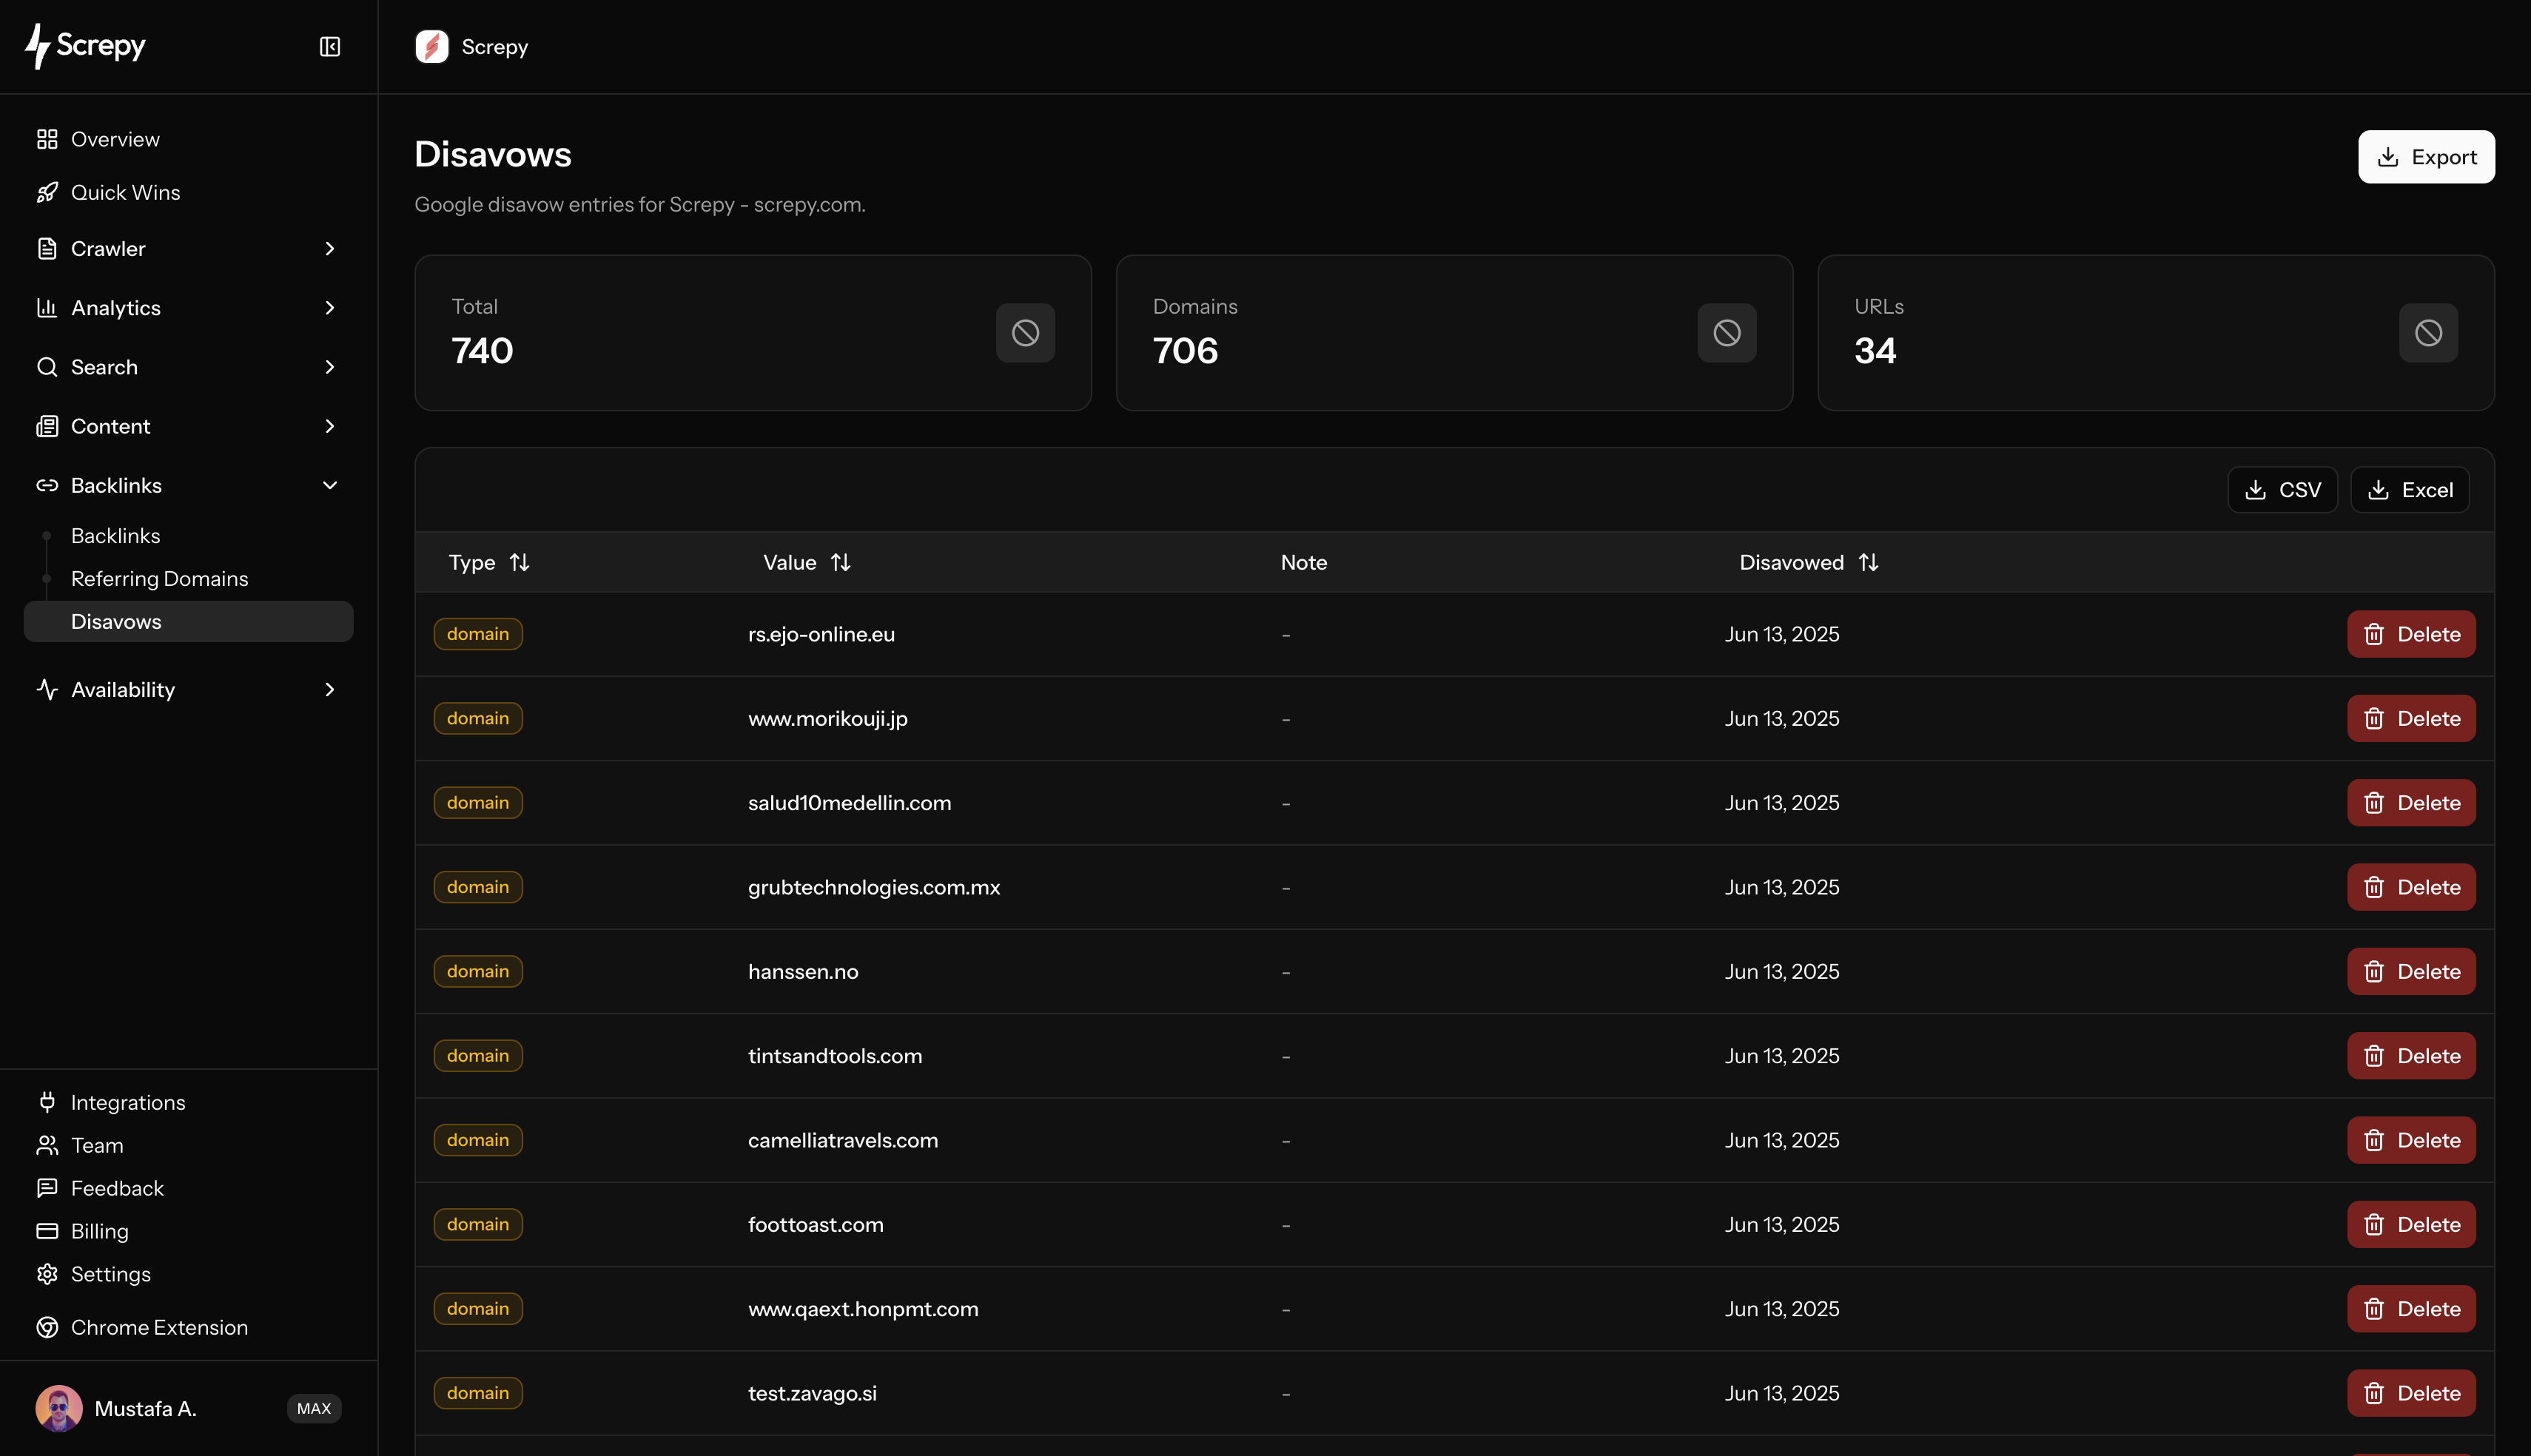
Task: Sort by Type column arrows
Action: [519, 562]
